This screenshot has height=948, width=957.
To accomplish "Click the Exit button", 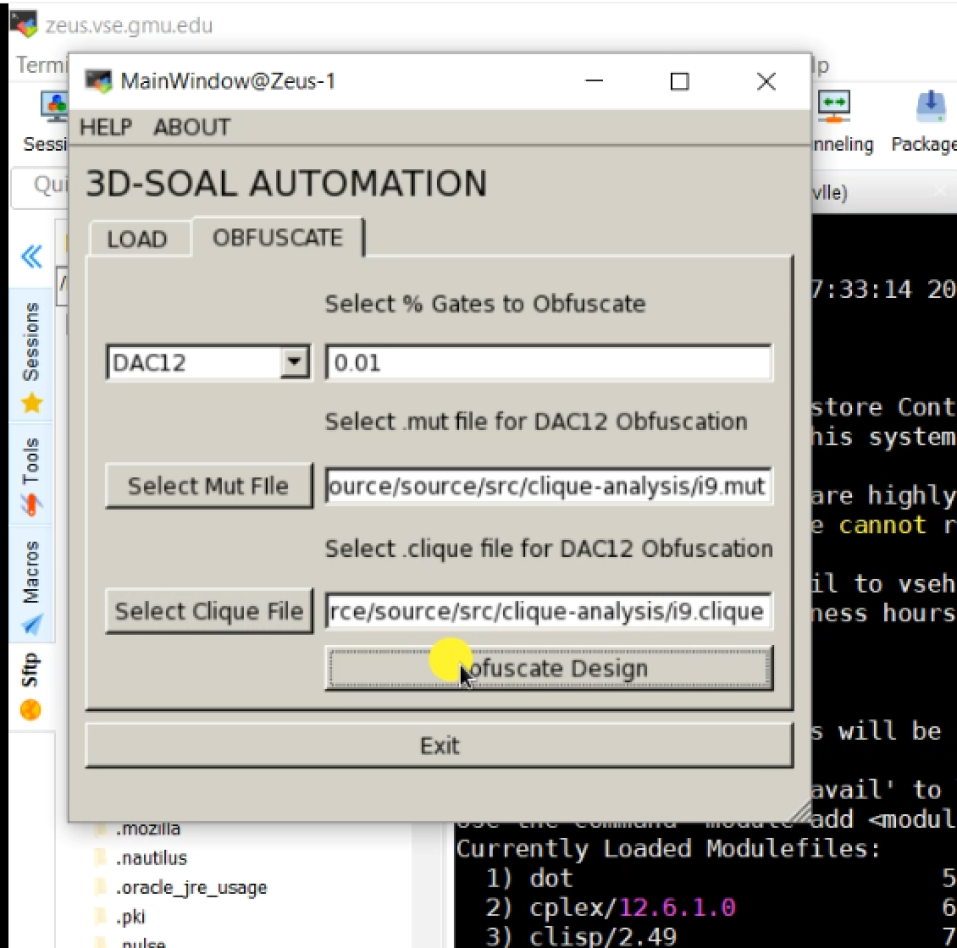I will pos(439,745).
